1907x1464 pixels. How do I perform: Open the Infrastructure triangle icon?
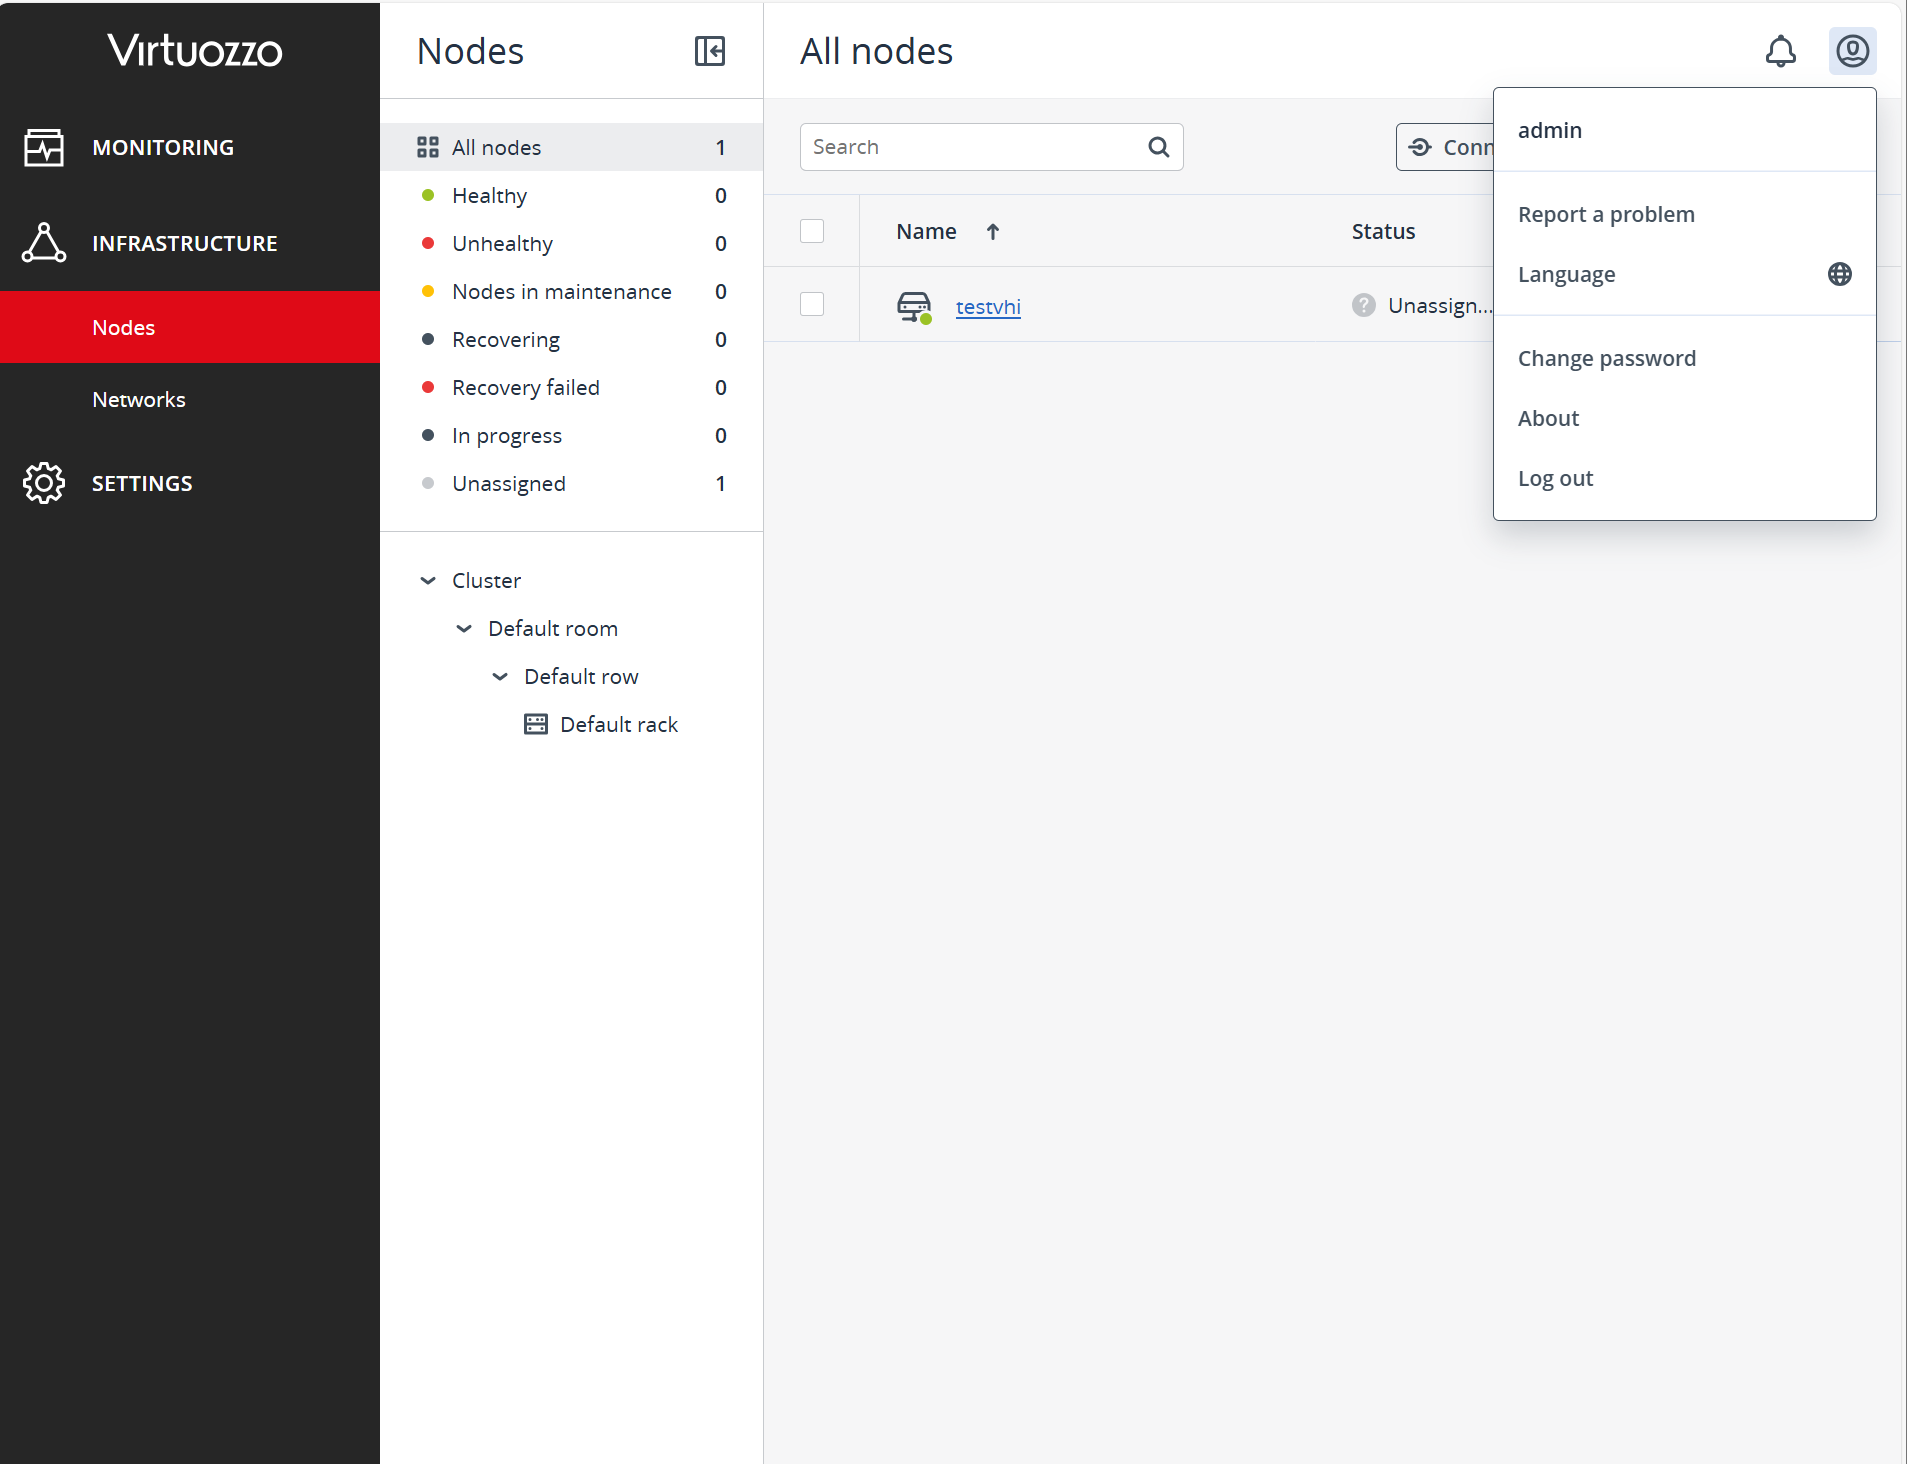pos(44,243)
